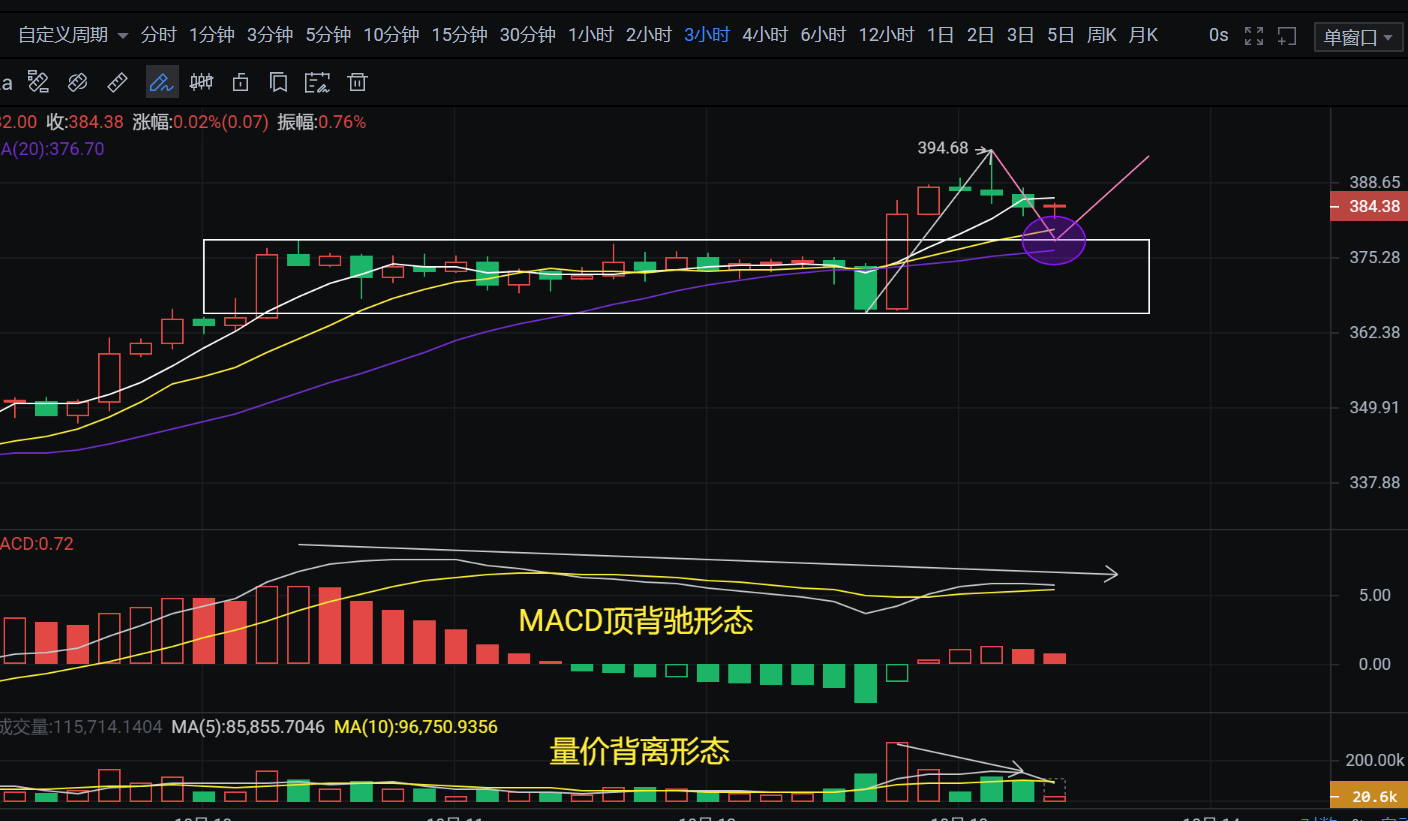The height and width of the screenshot is (821, 1408).
Task: Click the orange 20.6k volume tag
Action: [1367, 796]
